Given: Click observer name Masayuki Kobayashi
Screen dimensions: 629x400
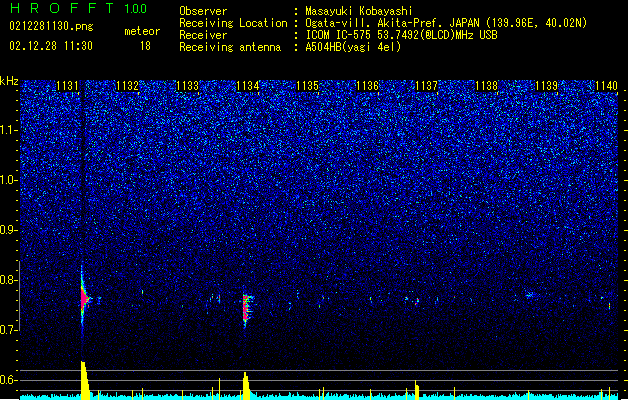Looking at the screenshot, I should coord(359,11).
